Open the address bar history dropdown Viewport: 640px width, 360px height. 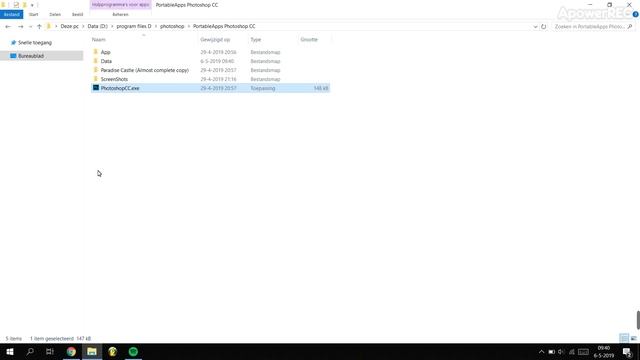tap(535, 27)
